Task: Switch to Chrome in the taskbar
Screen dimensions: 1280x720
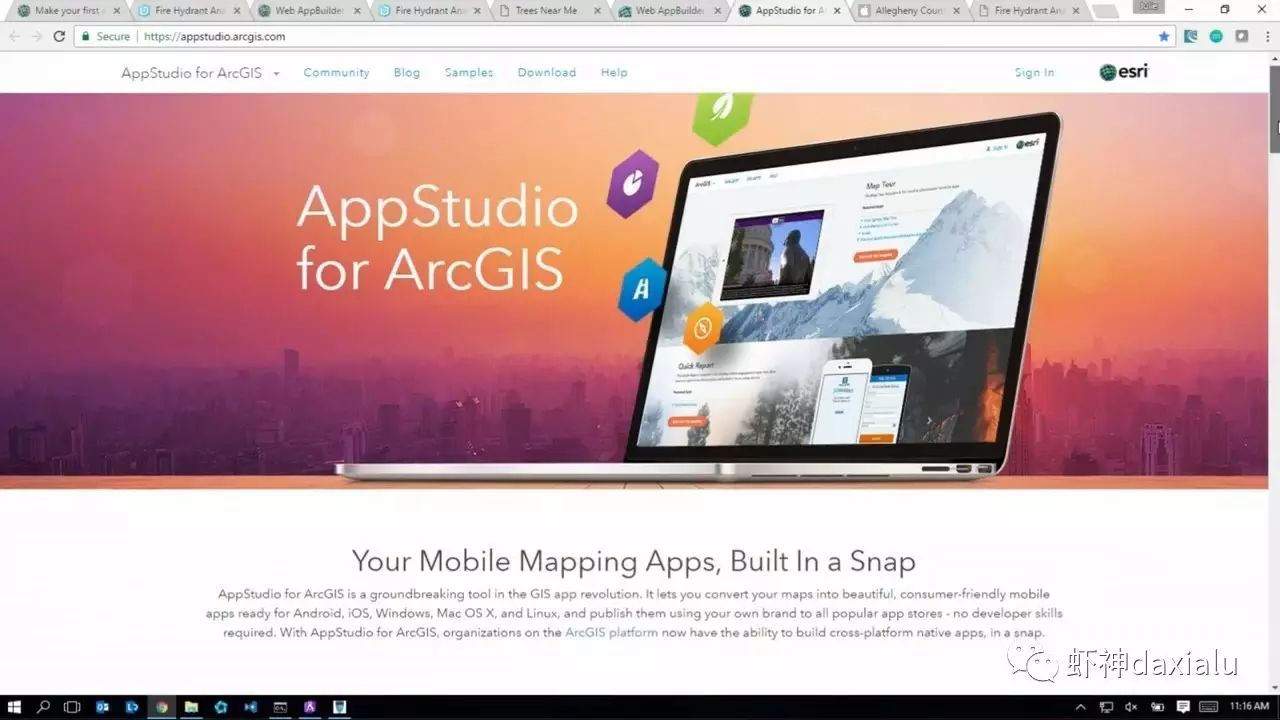Action: 162,707
